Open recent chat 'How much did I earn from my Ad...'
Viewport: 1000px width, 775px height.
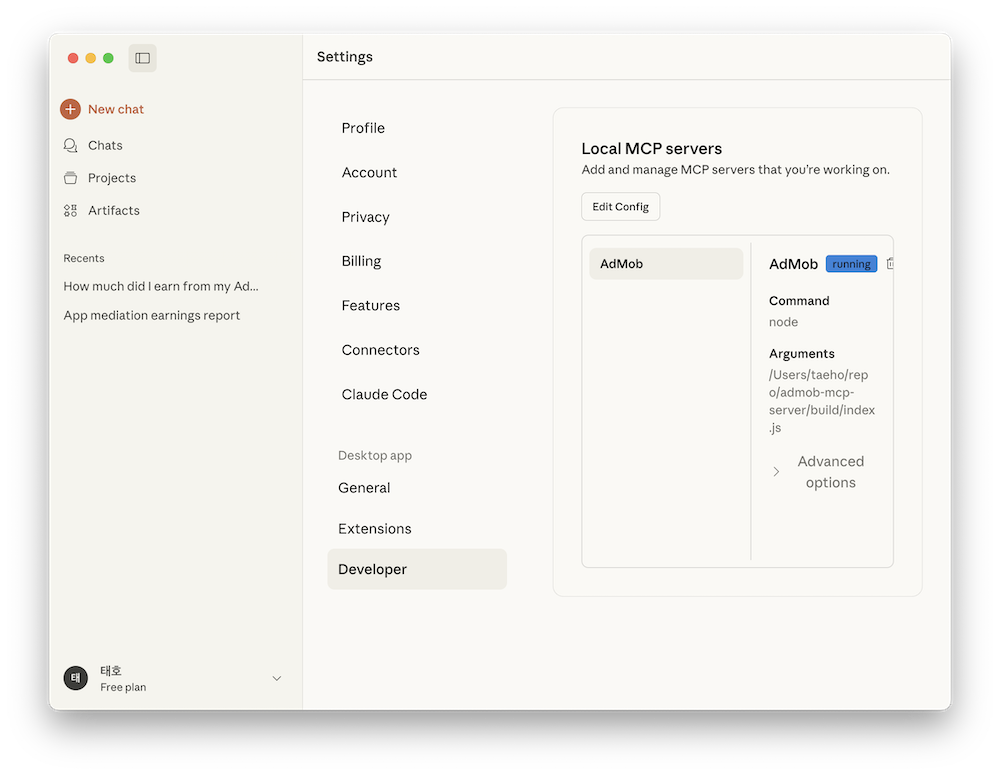coord(161,286)
